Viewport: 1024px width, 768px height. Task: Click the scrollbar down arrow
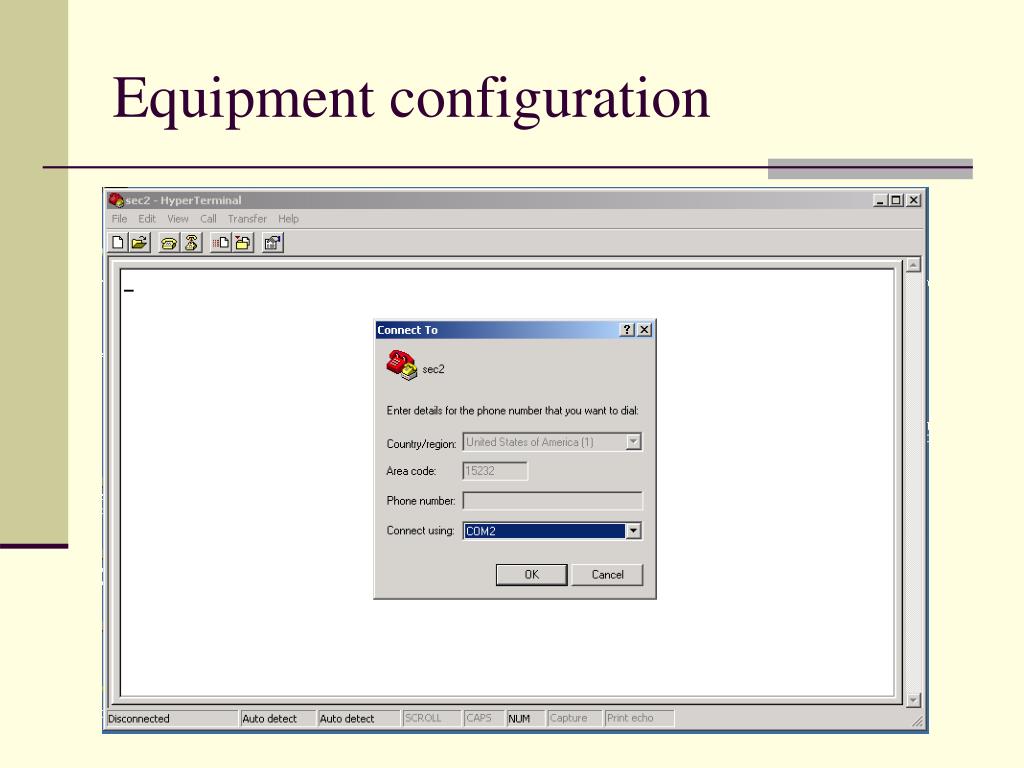point(913,700)
